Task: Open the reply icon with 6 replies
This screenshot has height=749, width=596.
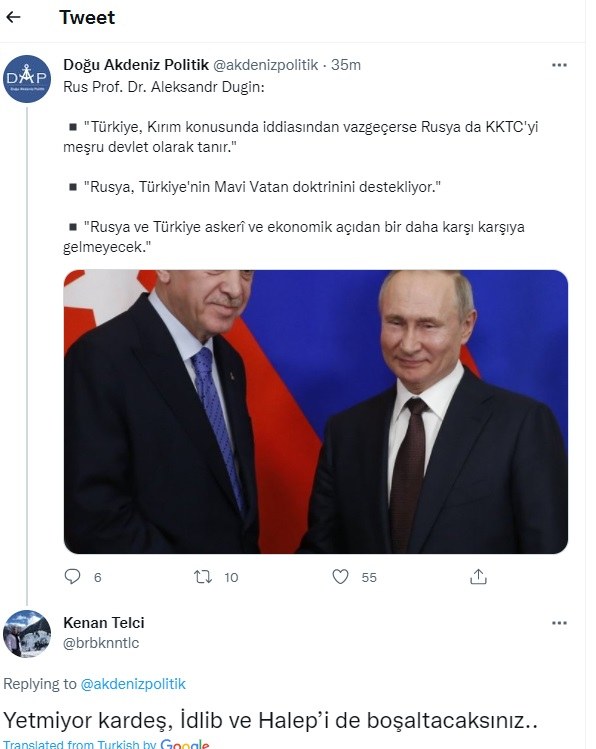Action: (x=73, y=577)
